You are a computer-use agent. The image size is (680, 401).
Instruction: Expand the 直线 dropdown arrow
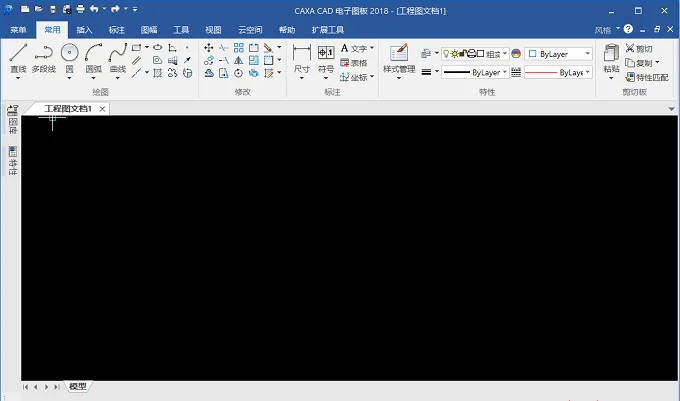click(x=18, y=78)
